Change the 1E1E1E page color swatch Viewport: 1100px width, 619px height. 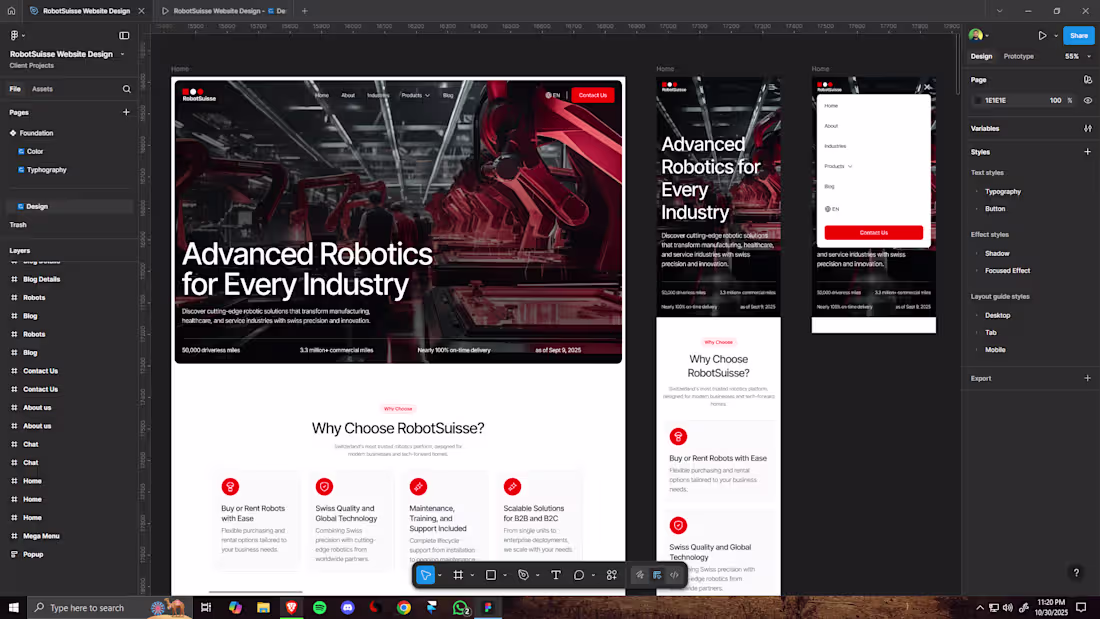point(978,100)
